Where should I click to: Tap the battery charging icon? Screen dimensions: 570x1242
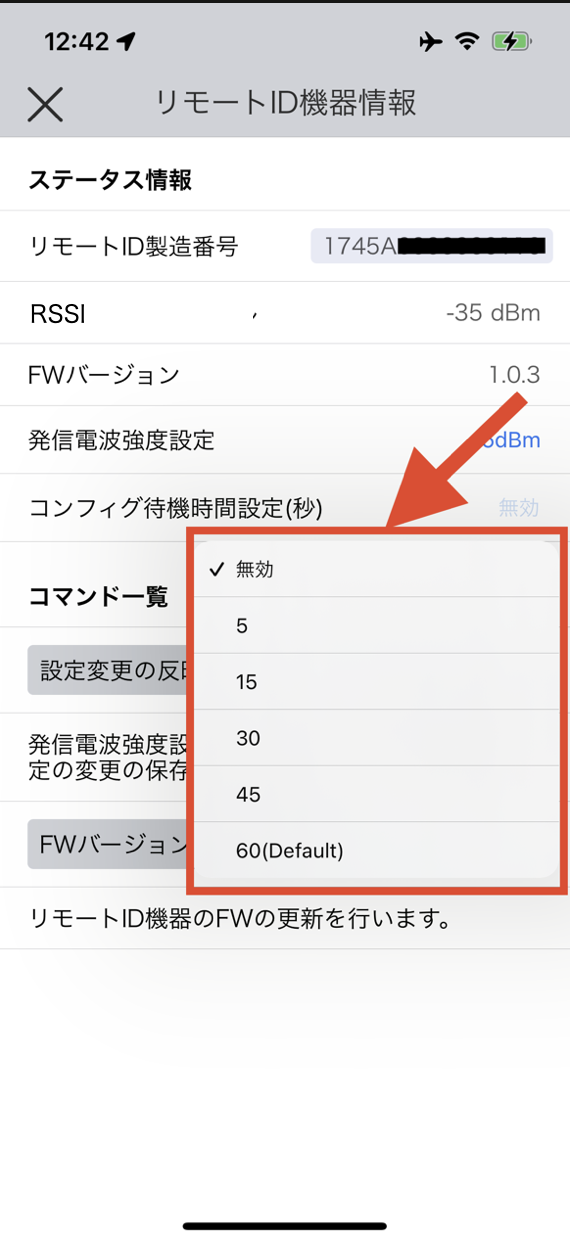point(512,41)
